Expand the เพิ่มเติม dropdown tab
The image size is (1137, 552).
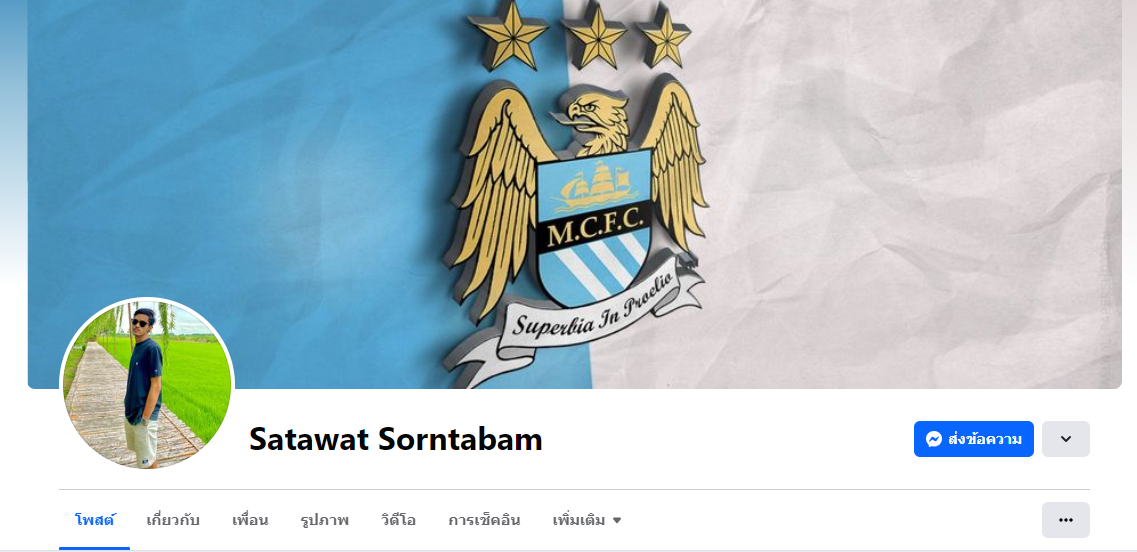tap(587, 520)
